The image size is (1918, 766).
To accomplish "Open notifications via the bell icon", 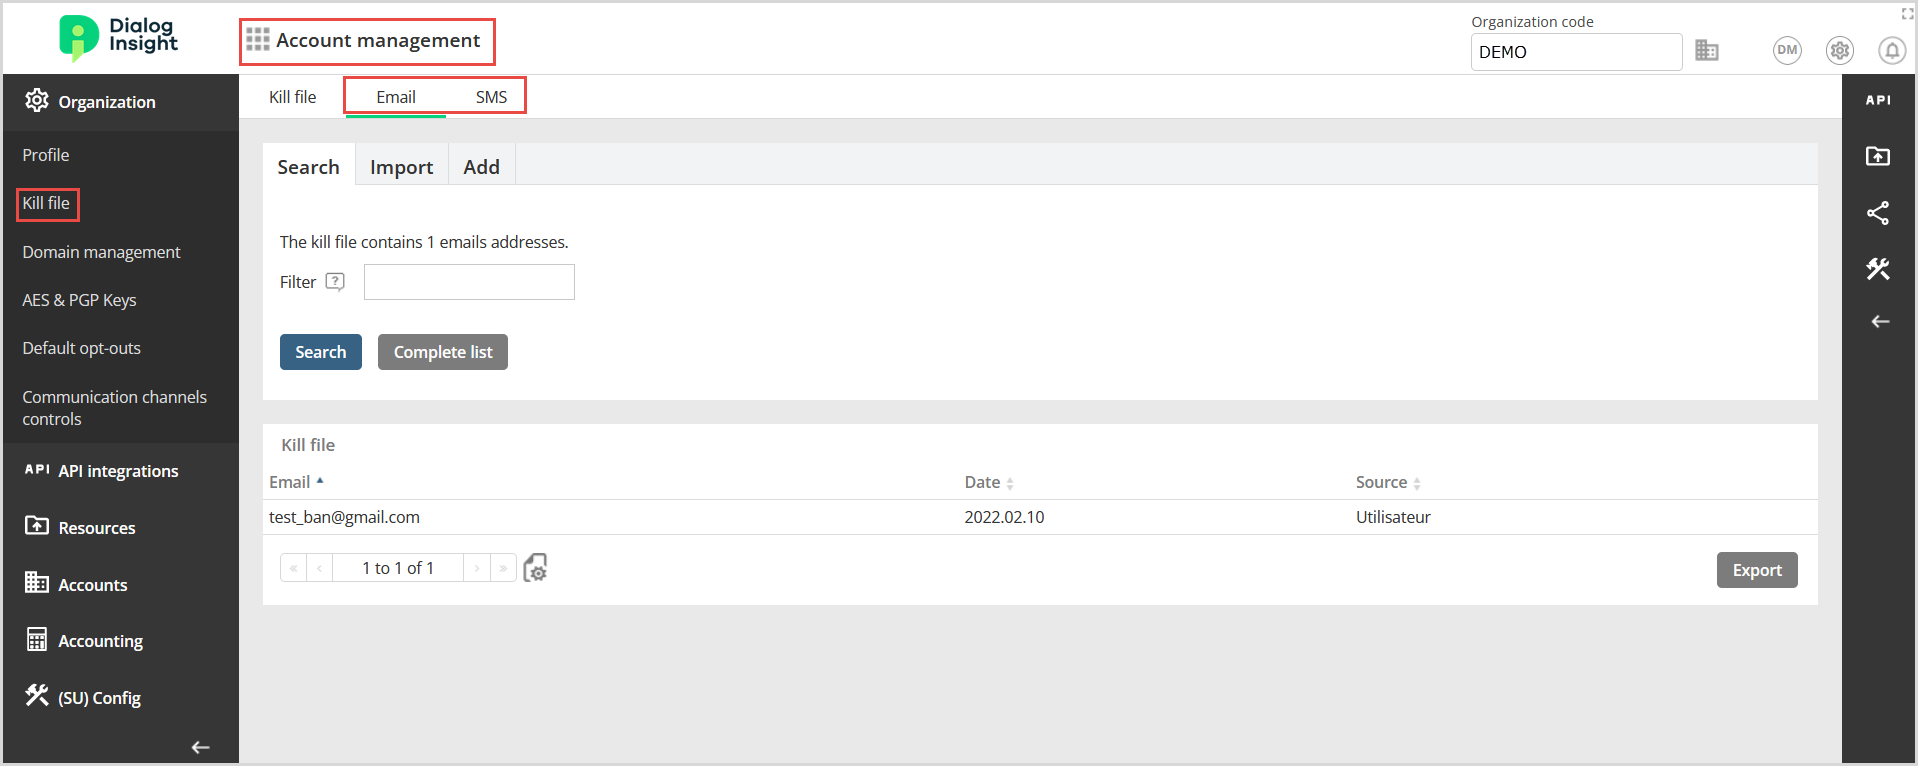I will coord(1890,50).
